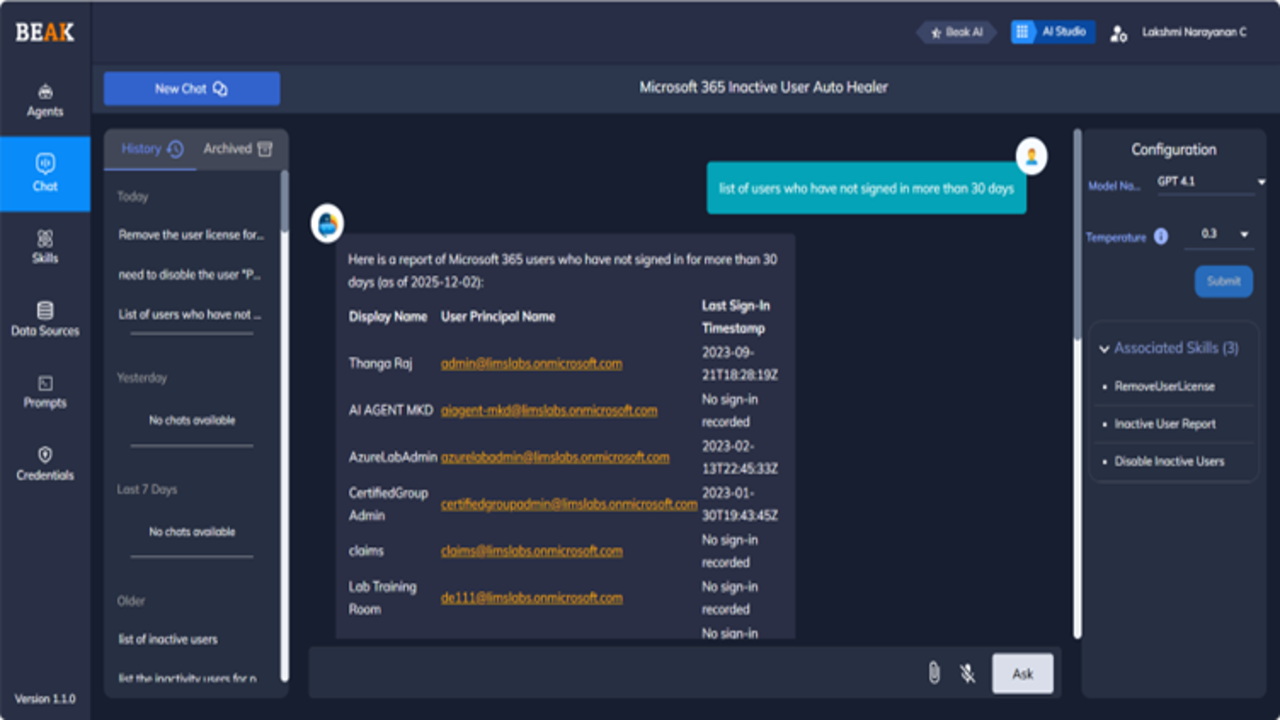
Task: Open the Model Name GPT 4.1 dropdown
Action: (1211, 182)
